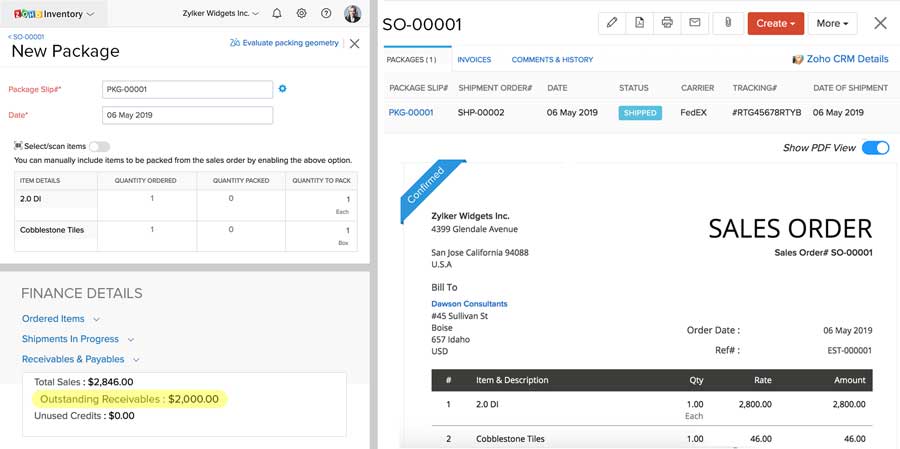Switch to the Packages (1) tab
The width and height of the screenshot is (900, 449).
[417, 60]
